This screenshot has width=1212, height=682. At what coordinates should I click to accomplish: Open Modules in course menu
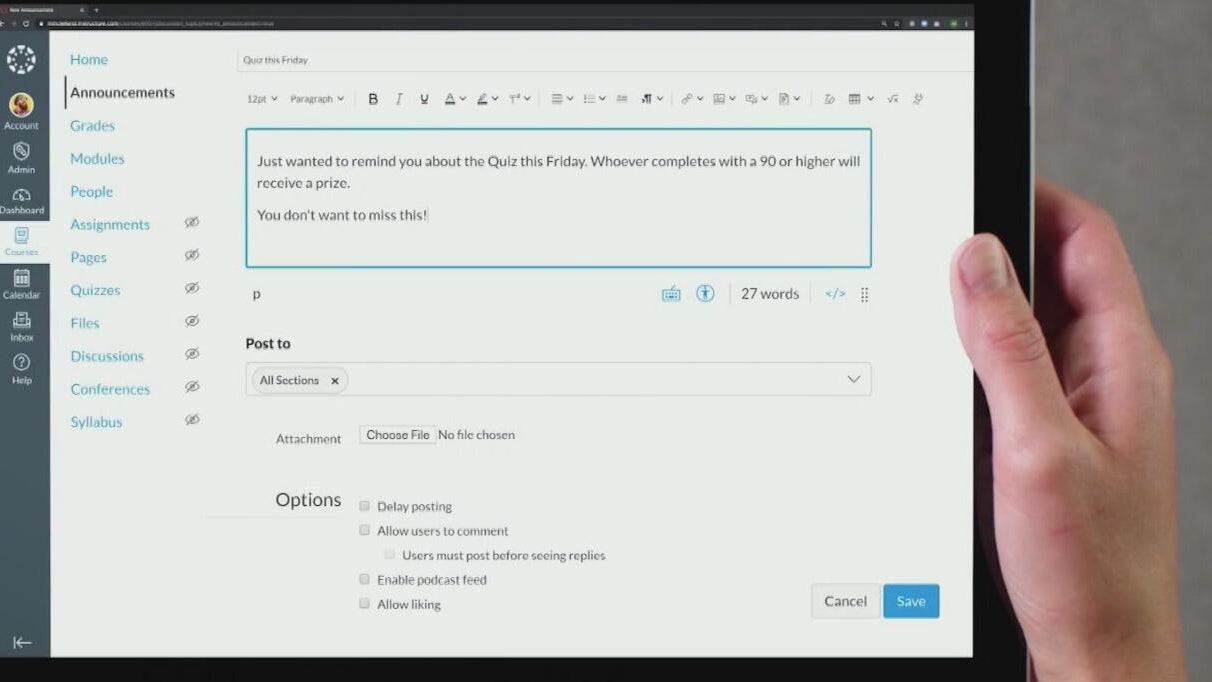[x=97, y=158]
